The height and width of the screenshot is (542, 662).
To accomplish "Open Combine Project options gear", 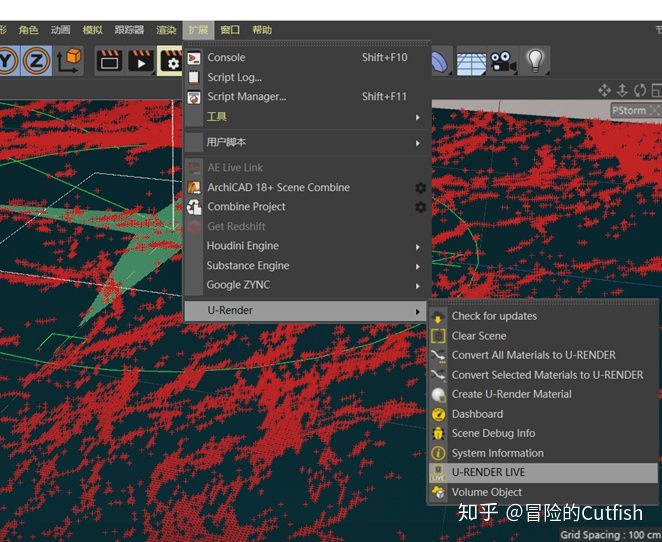I will pos(420,207).
